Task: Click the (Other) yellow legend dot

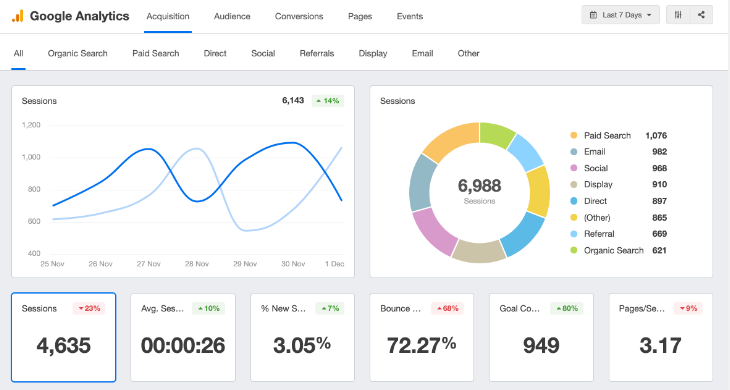Action: point(574,217)
